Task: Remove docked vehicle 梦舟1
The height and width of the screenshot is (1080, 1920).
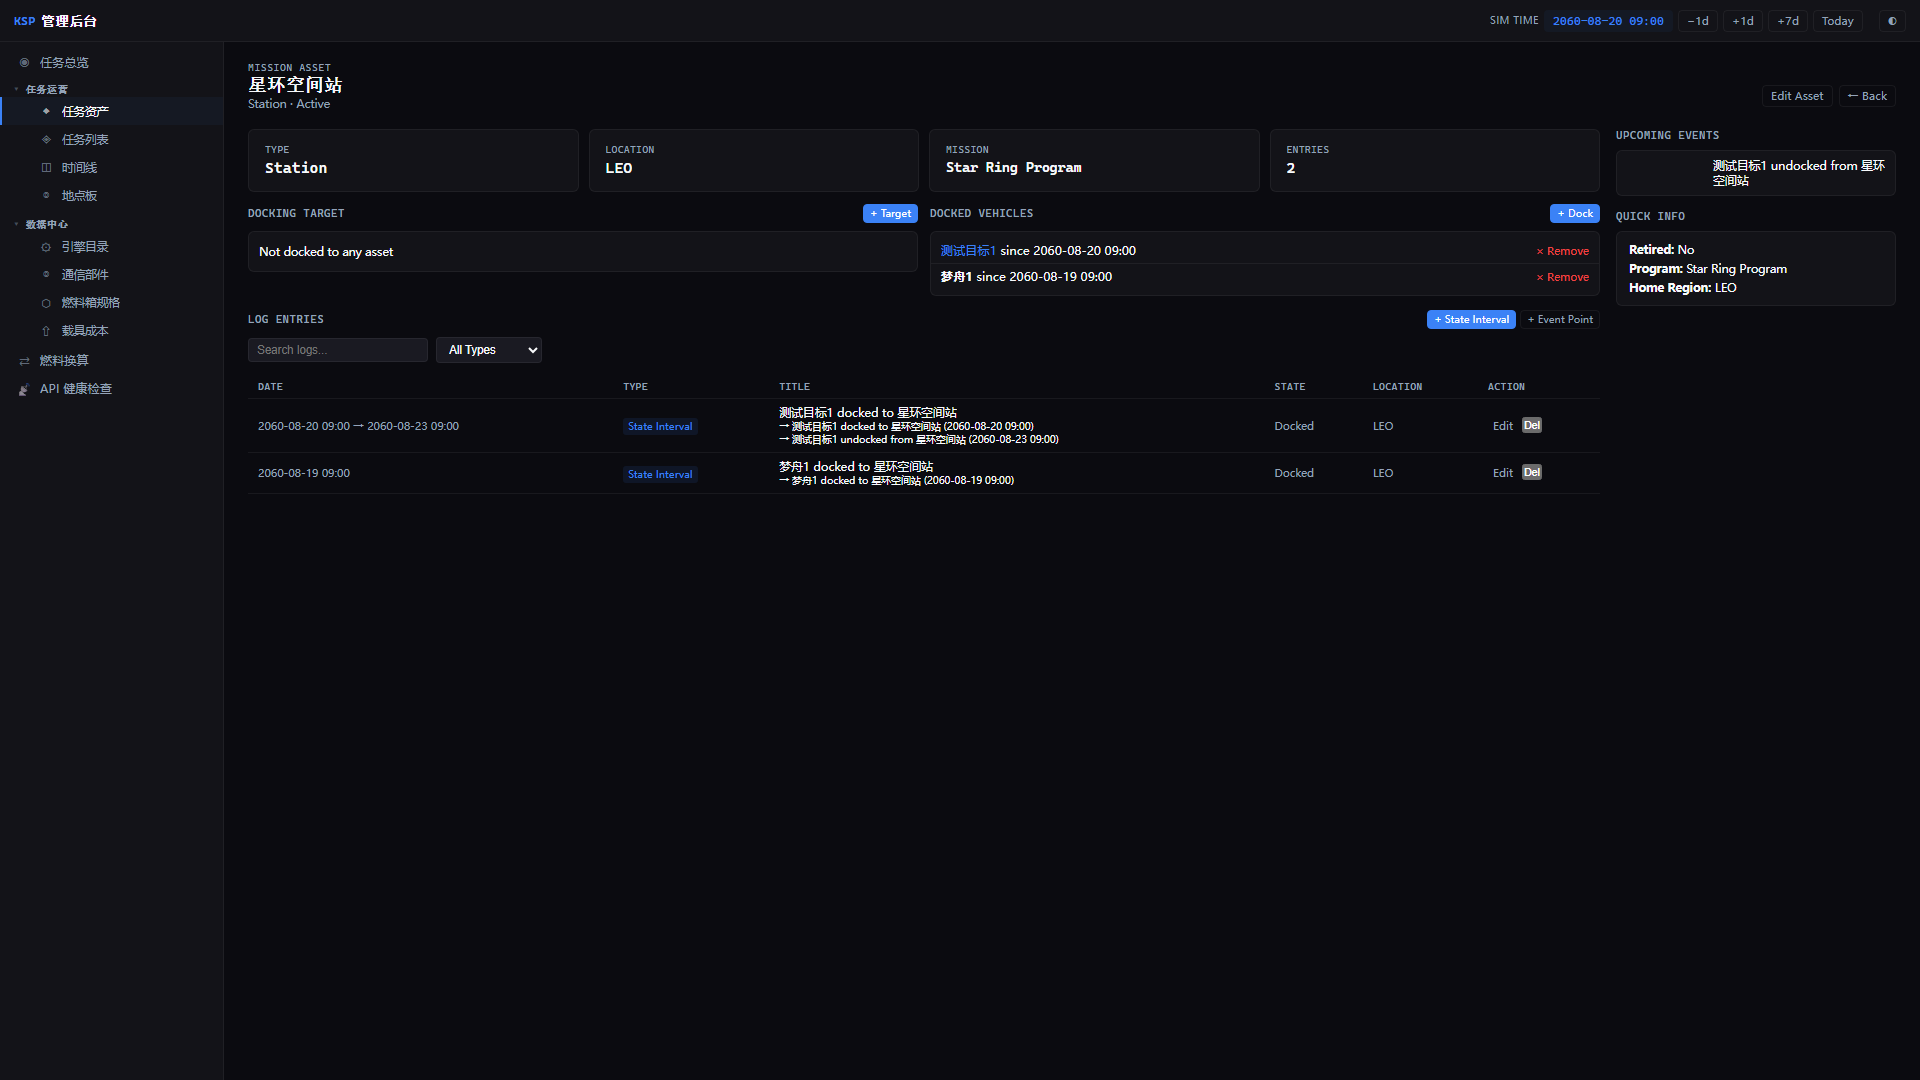Action: point(1563,278)
